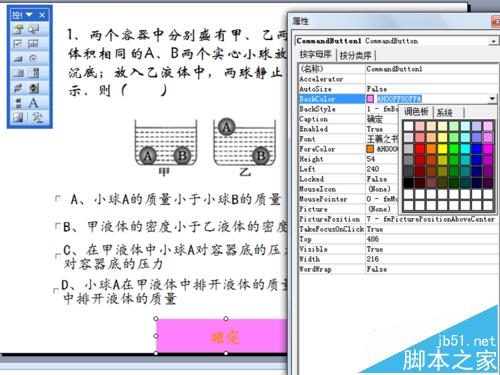The height and width of the screenshot is (375, 500).
Task: Pick the cyan palette swatch
Action: tap(465, 149)
